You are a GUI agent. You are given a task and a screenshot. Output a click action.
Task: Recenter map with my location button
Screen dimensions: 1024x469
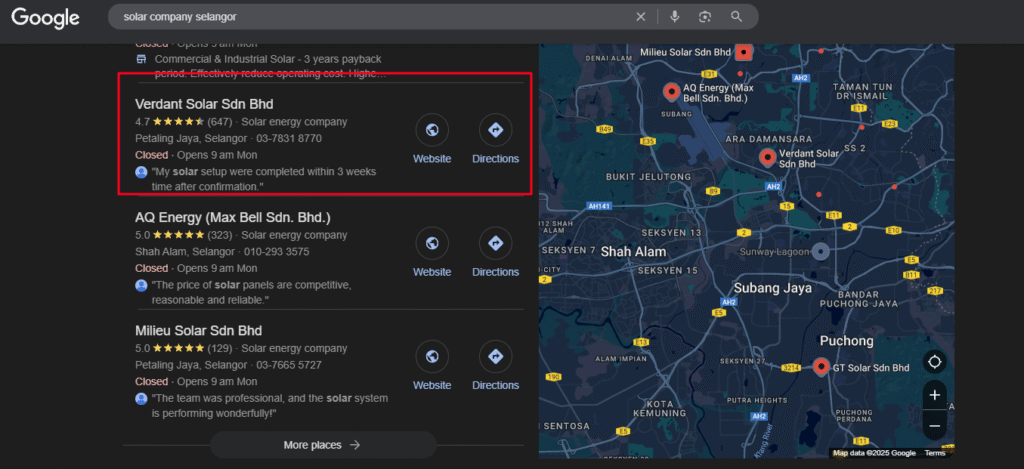(x=934, y=362)
